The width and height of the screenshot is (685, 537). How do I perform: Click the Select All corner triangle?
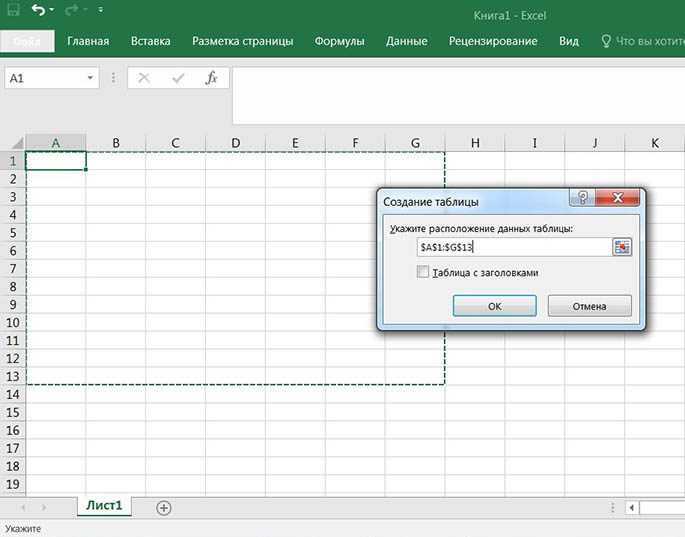[x=16, y=143]
